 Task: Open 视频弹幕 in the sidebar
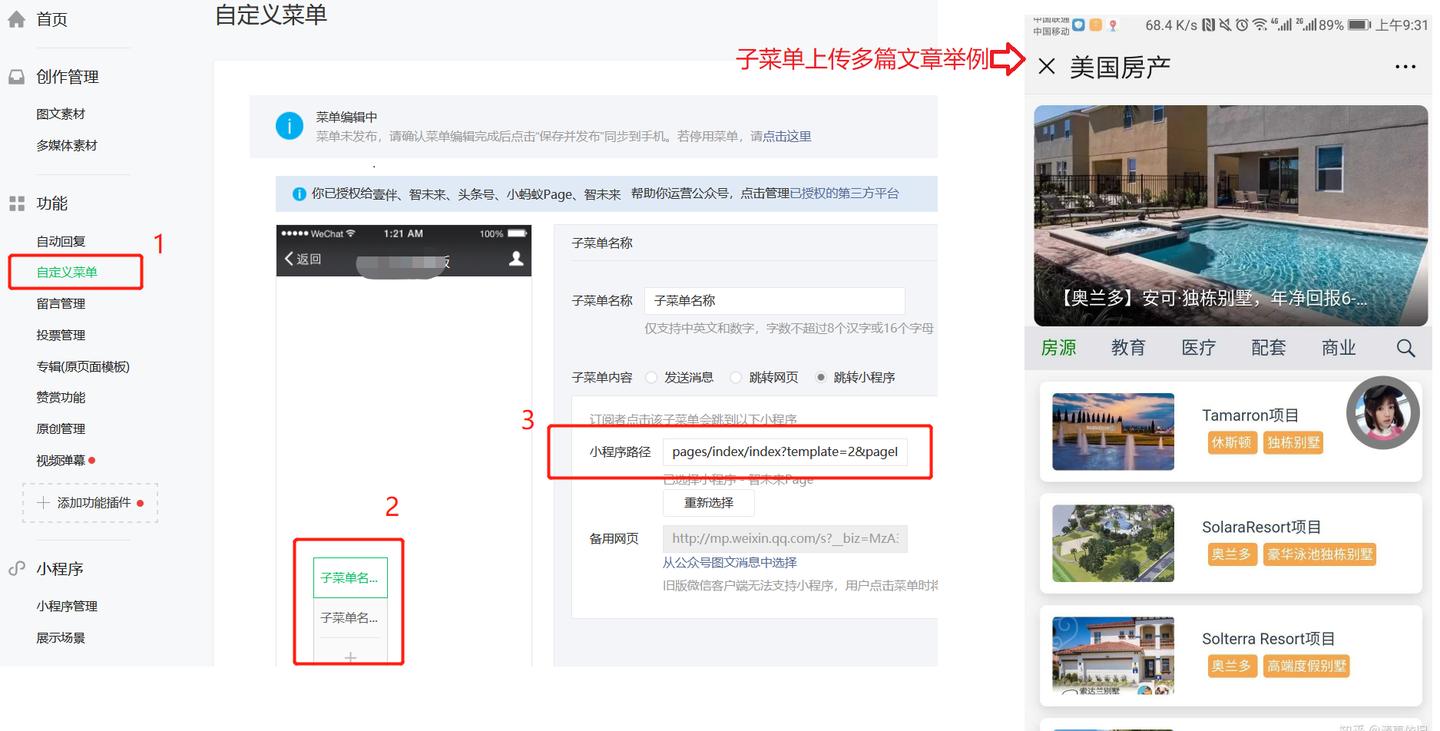pyautogui.click(x=61, y=460)
